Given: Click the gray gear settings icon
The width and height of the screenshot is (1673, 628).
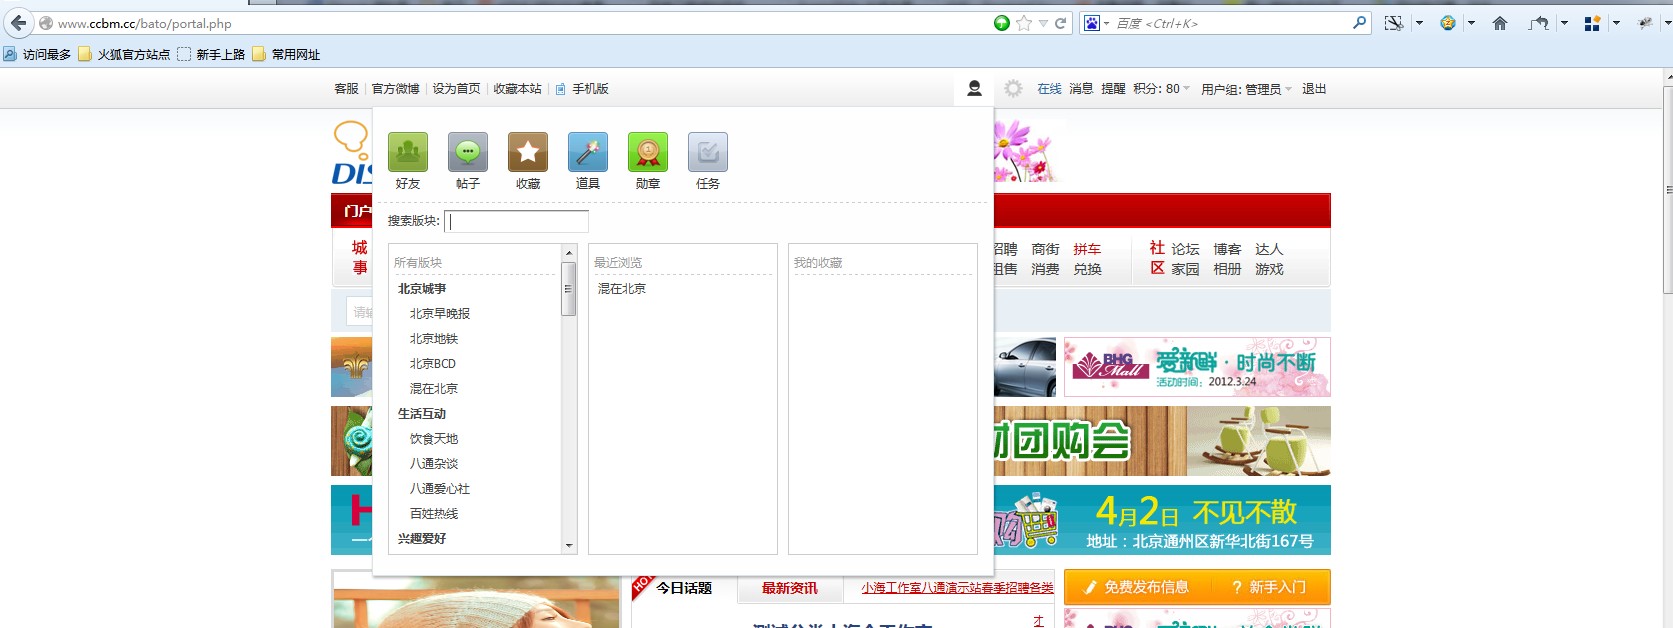Looking at the screenshot, I should point(1013,89).
